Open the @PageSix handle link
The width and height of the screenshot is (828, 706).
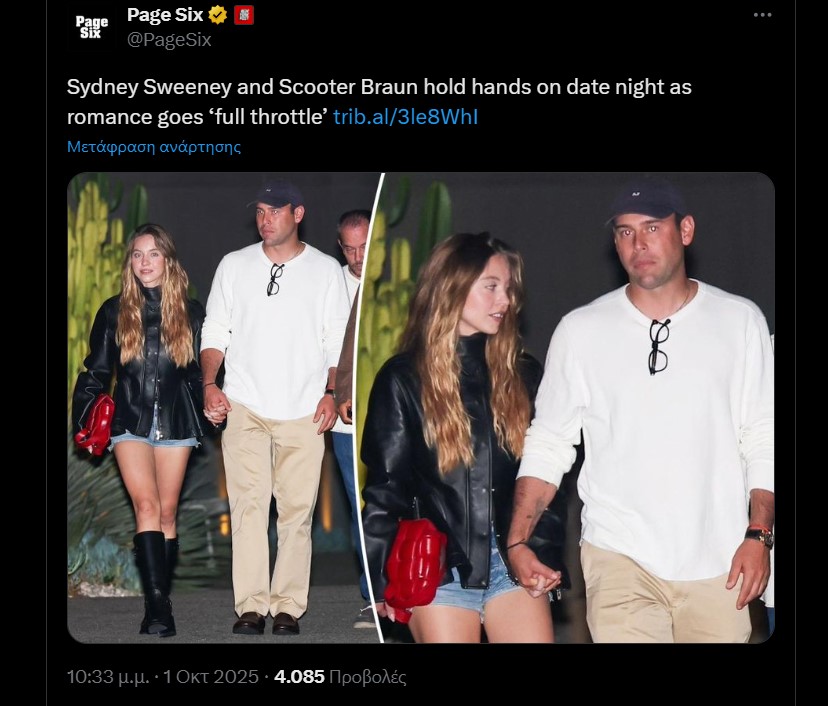pos(169,40)
